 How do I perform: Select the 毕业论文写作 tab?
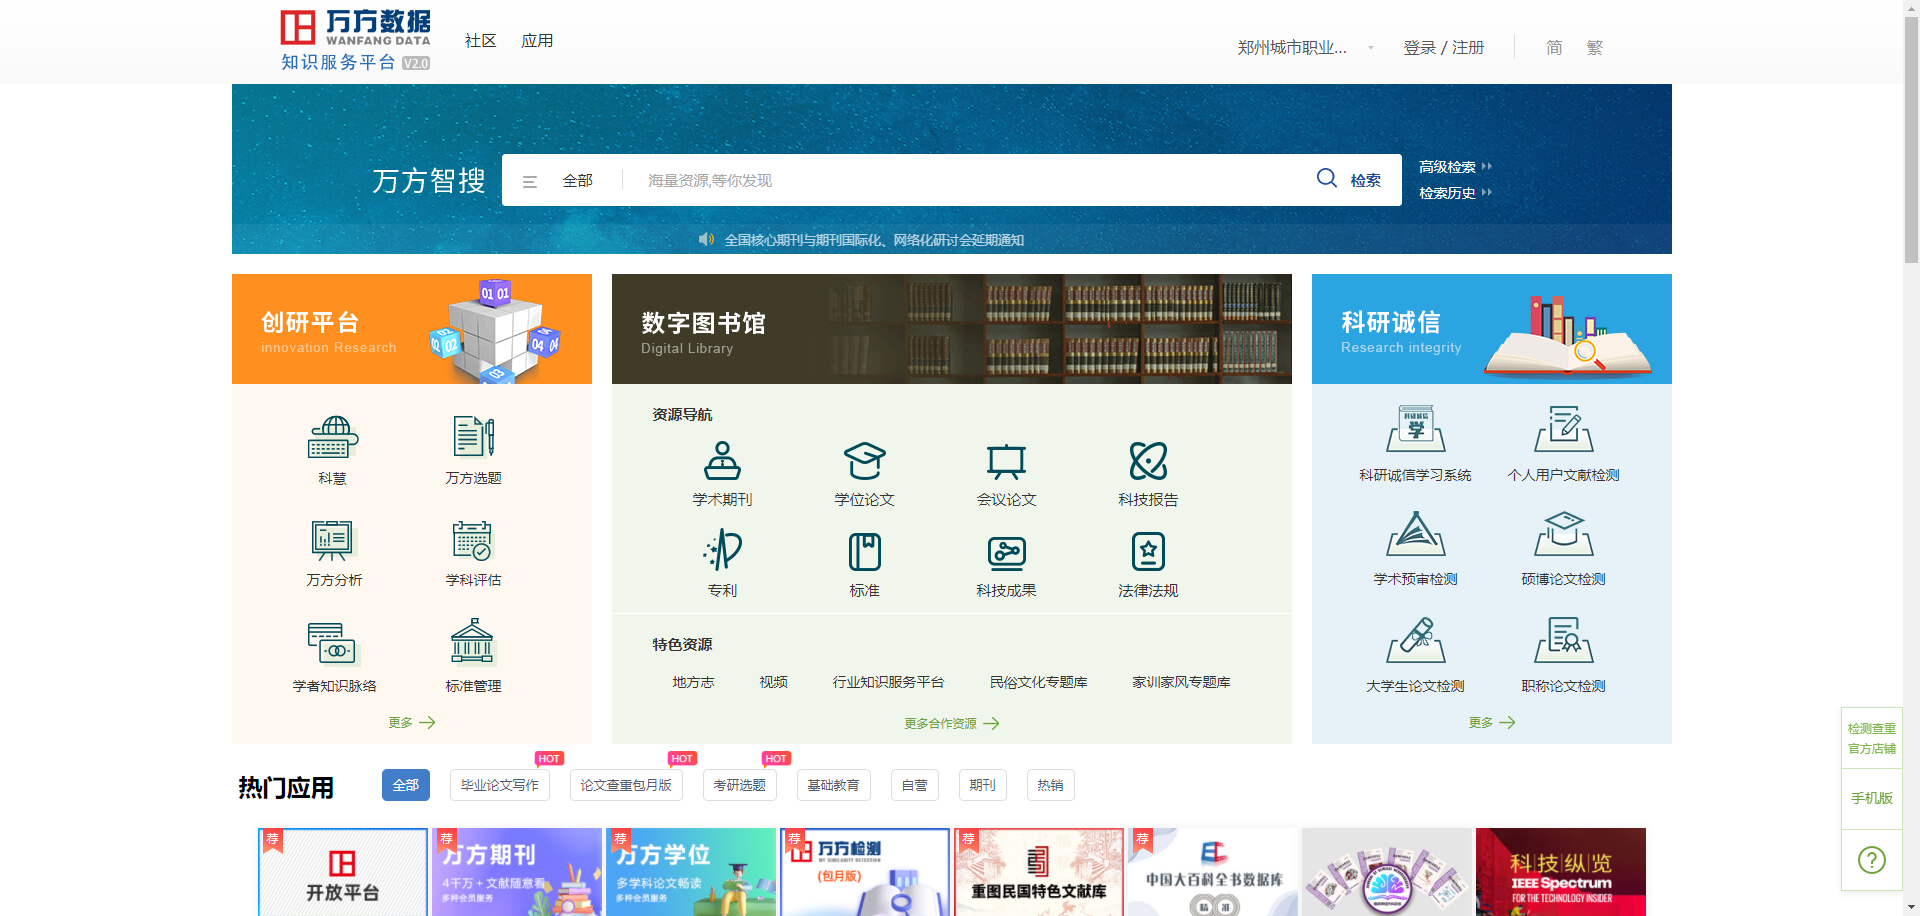(x=499, y=785)
